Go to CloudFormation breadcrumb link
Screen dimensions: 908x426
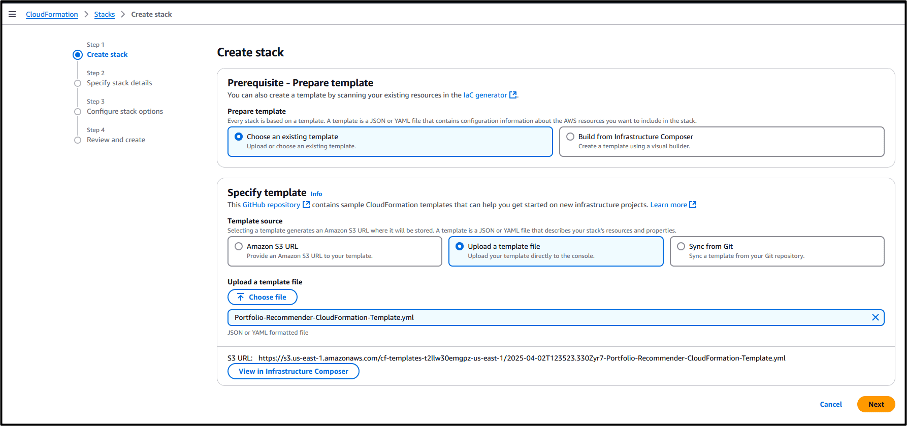53,16
